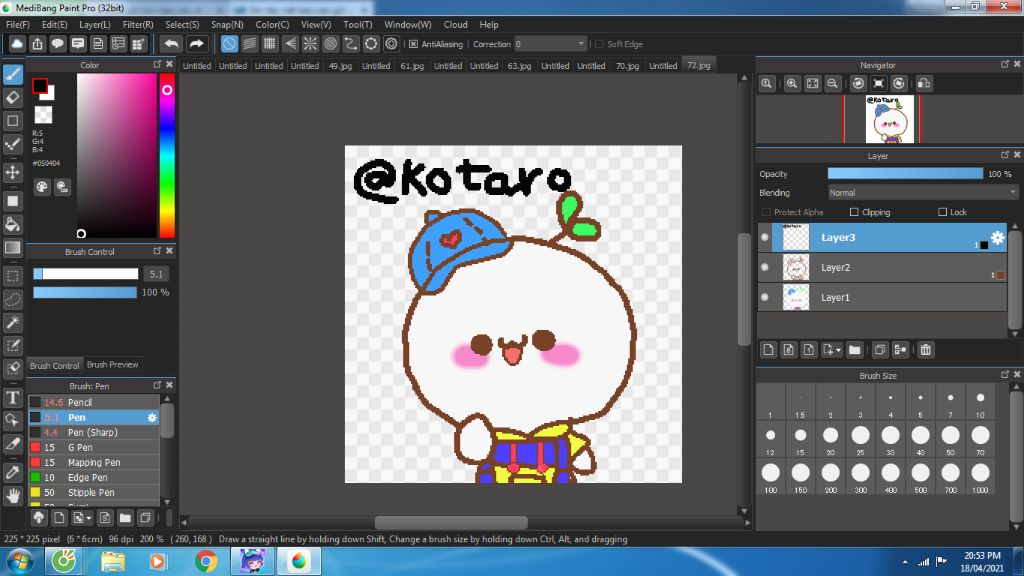Select the rectangular Select tool
This screenshot has height=576, width=1024.
tap(12, 276)
